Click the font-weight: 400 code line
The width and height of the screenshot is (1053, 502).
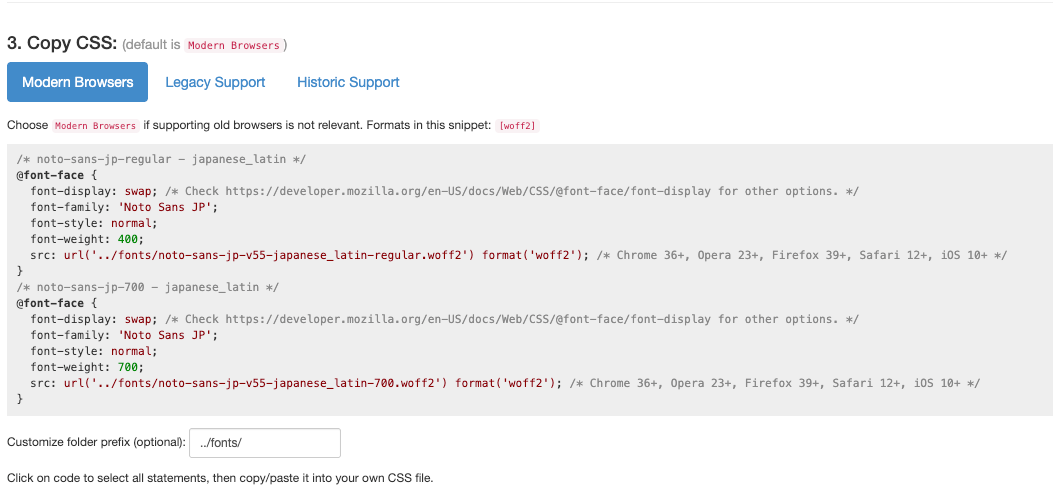[87, 239]
